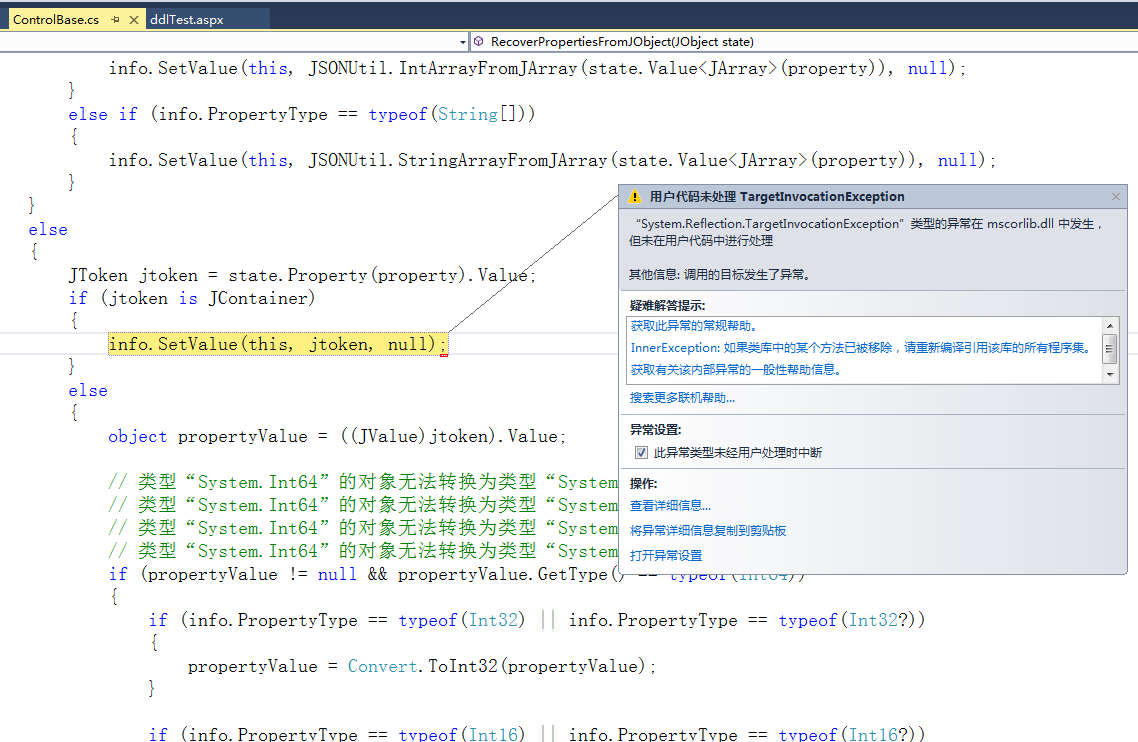Uncheck break when exception is user-unhandled
The image size is (1138, 742).
tap(641, 453)
